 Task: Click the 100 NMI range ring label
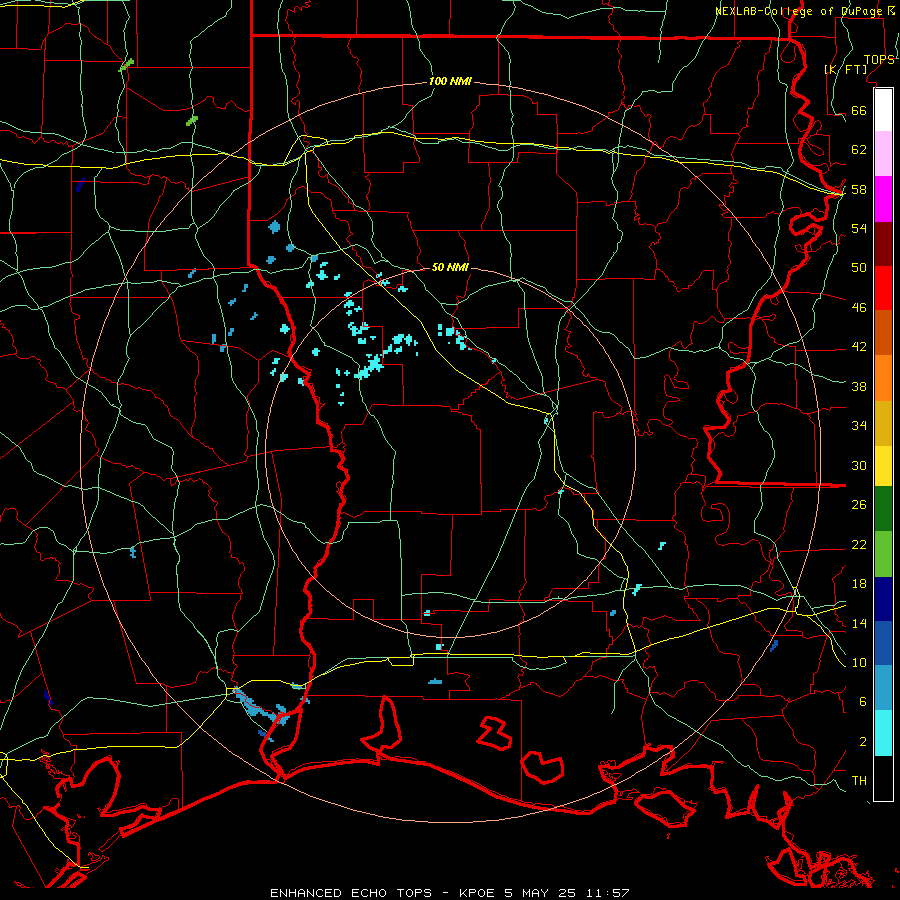pyautogui.click(x=450, y=81)
